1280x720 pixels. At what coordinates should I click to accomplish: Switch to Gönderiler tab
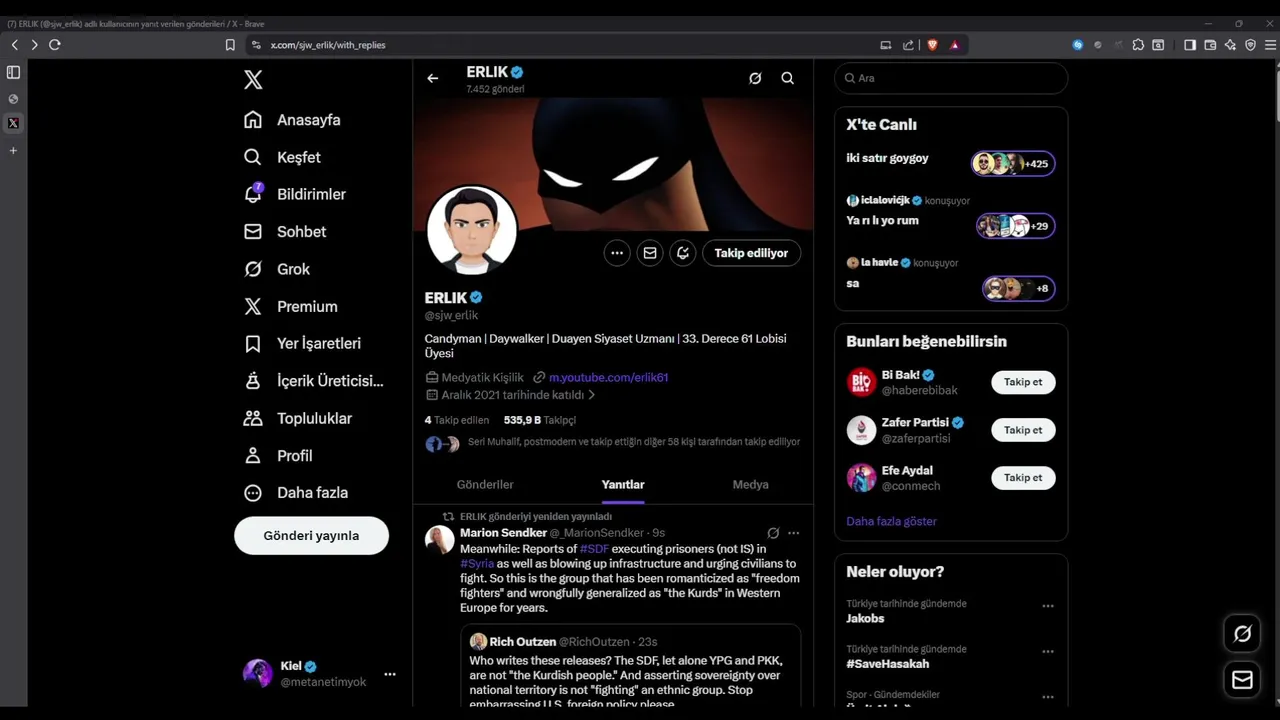[485, 484]
